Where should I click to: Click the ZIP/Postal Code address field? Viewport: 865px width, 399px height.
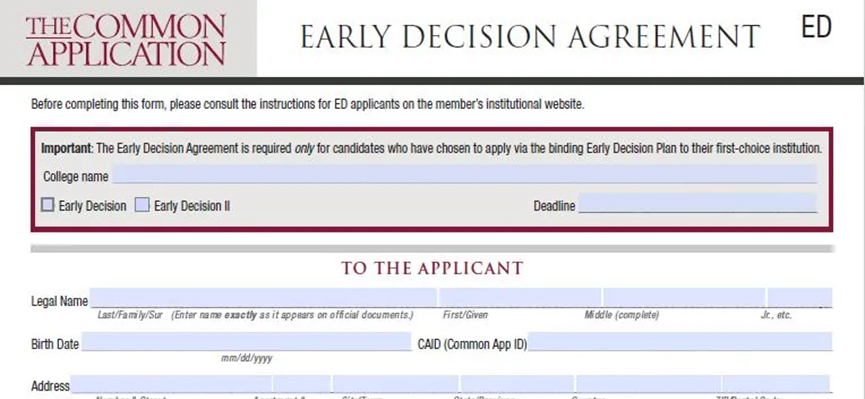[x=776, y=384]
